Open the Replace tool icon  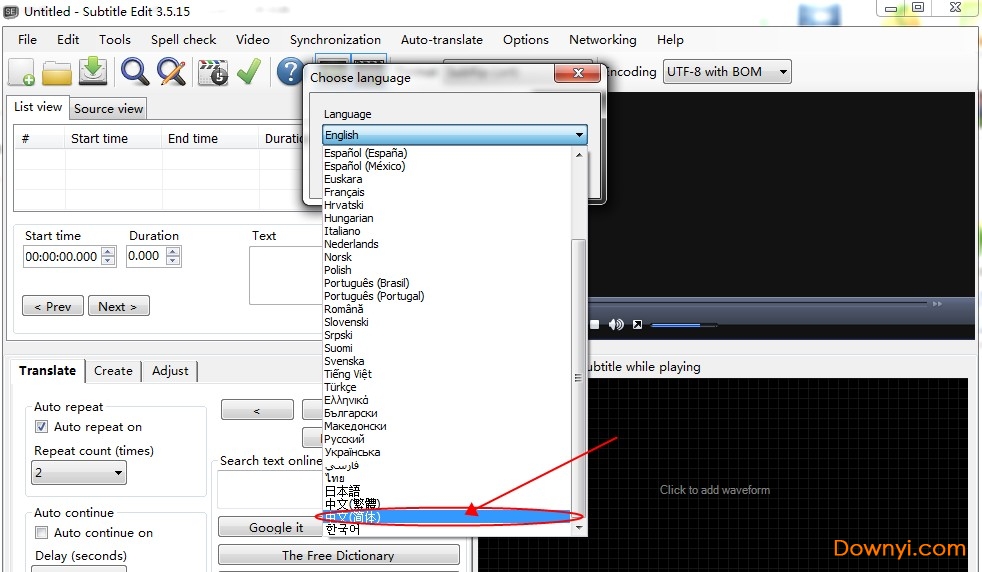click(171, 72)
